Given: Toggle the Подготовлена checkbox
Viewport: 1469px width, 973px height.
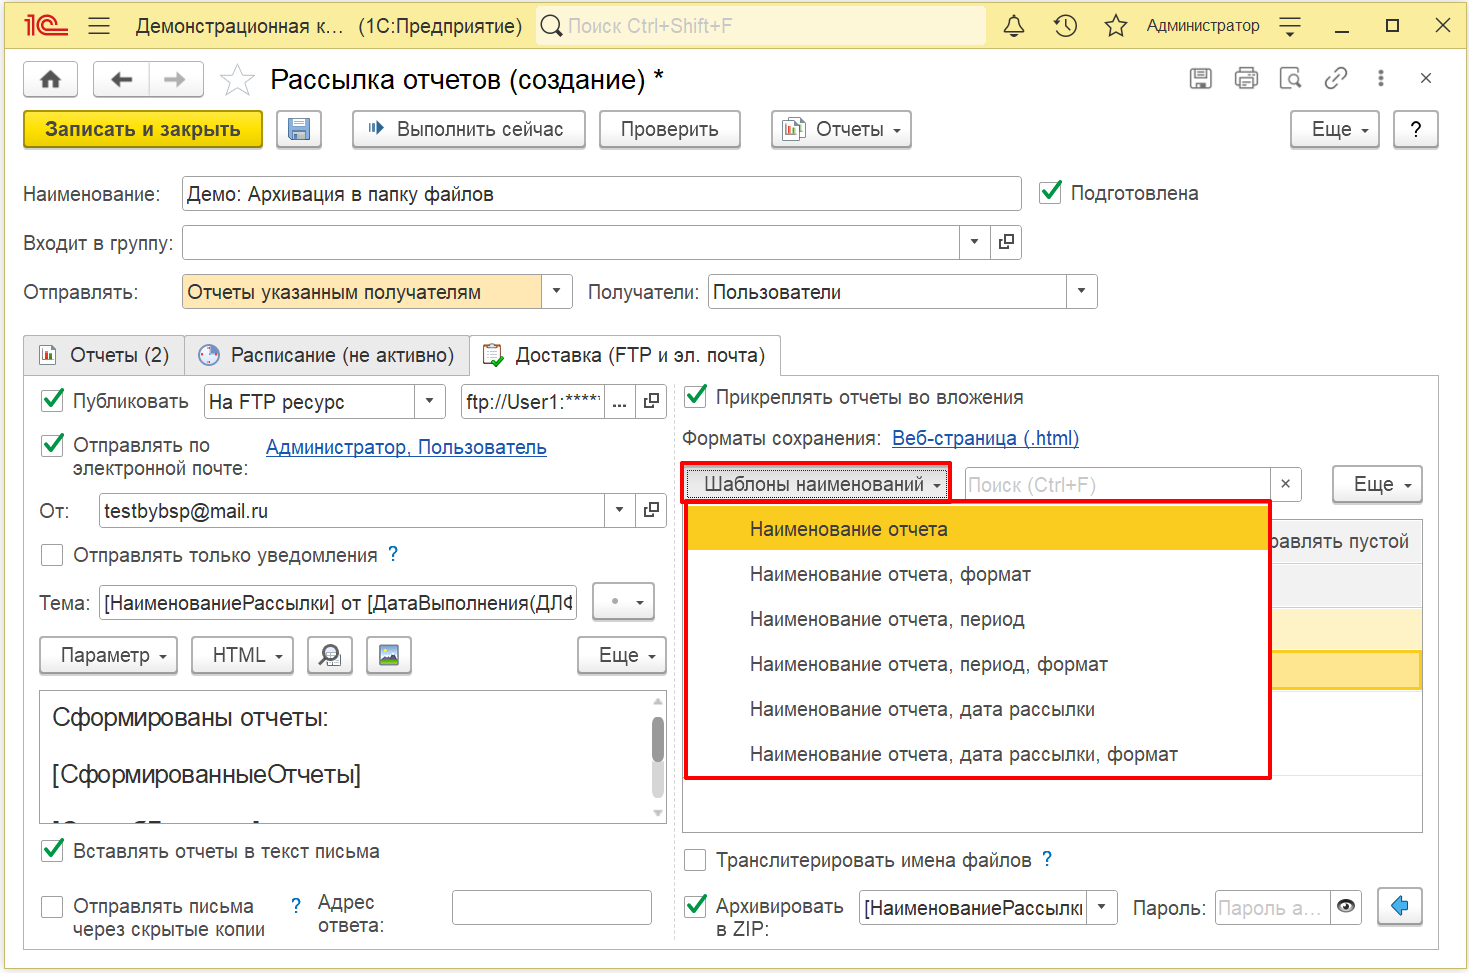Looking at the screenshot, I should click(x=1050, y=192).
